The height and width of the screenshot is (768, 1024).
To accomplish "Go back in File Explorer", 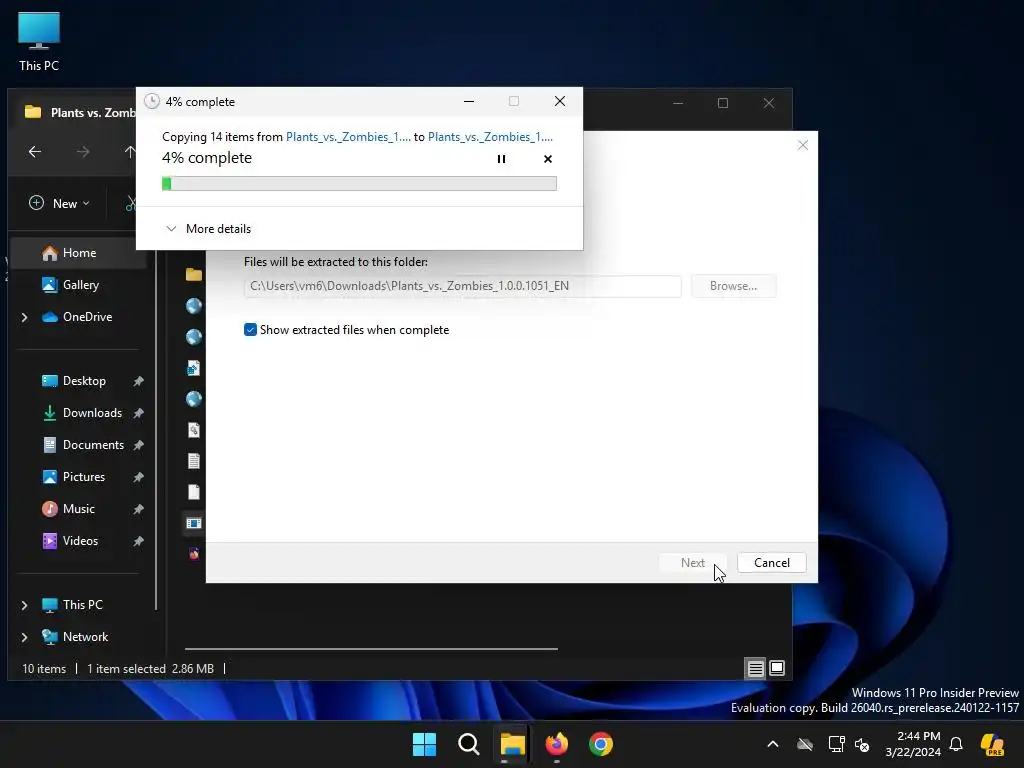I will 35,152.
